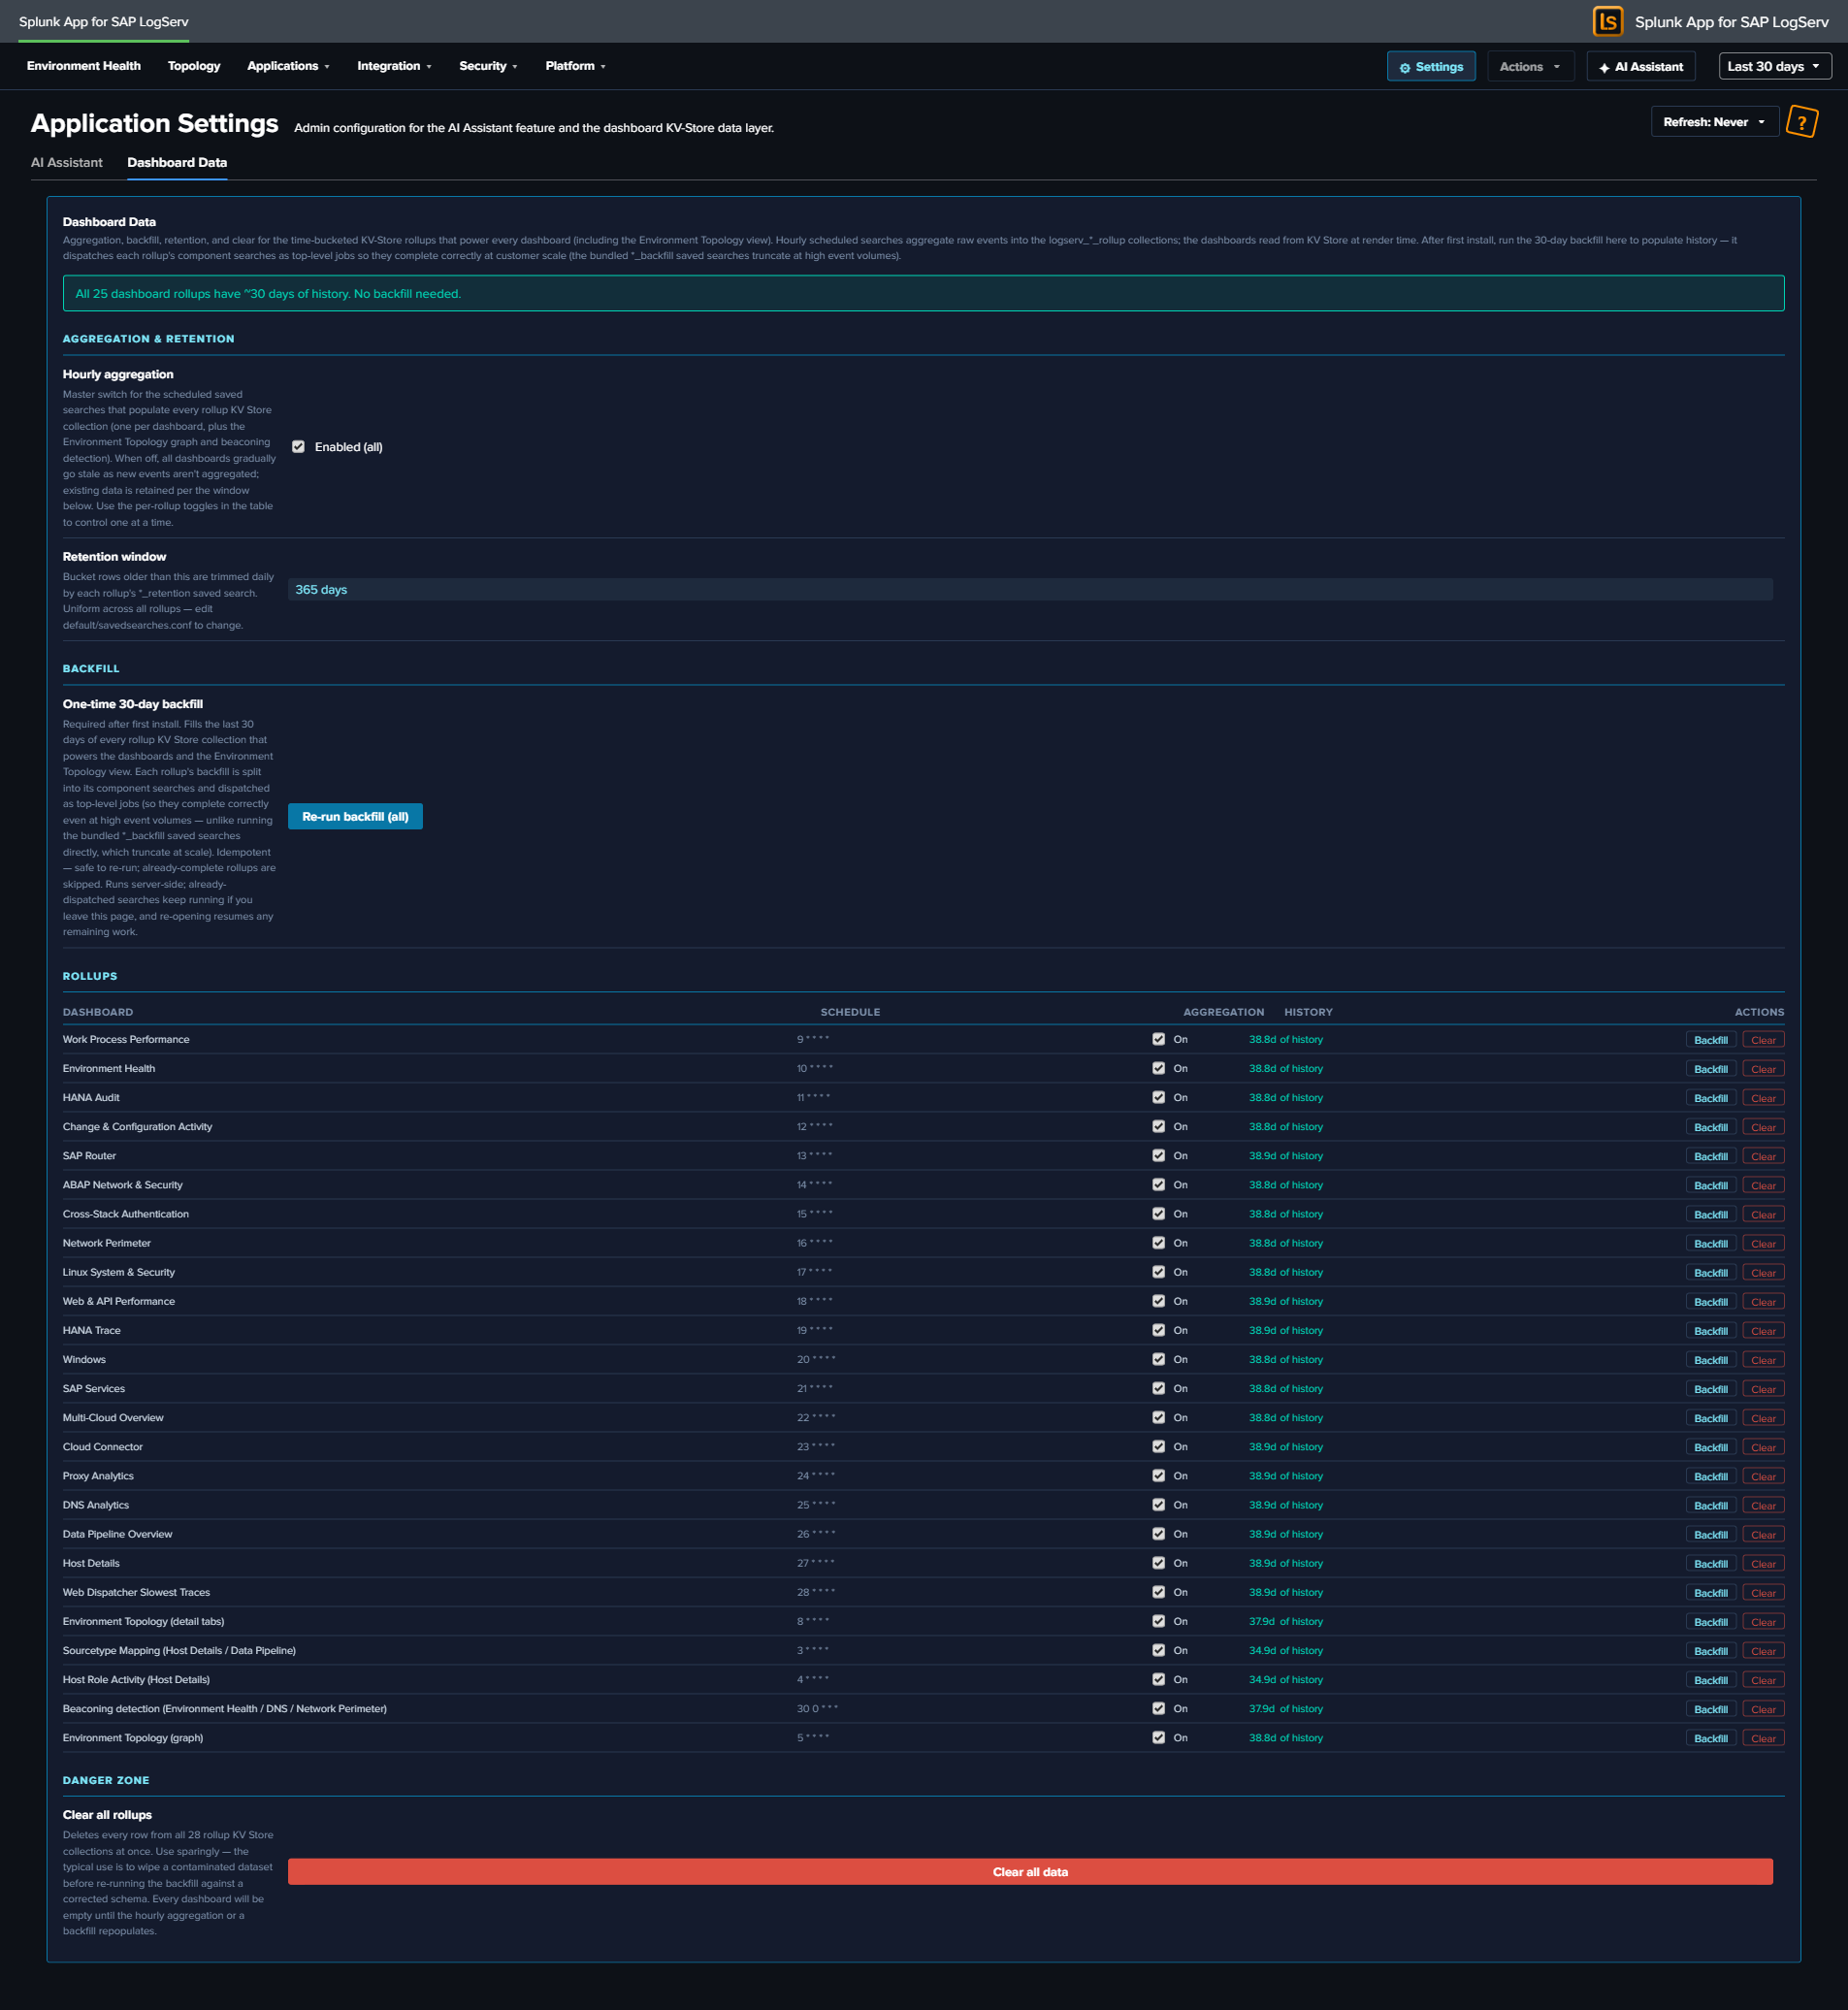
Task: Click the '38.9d of history' value for SAP Router
Action: 1285,1155
